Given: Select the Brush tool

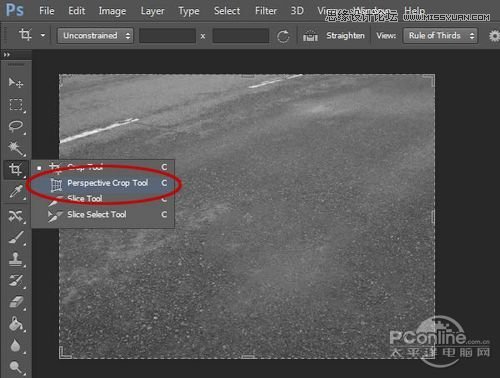Looking at the screenshot, I should pyautogui.click(x=16, y=238).
